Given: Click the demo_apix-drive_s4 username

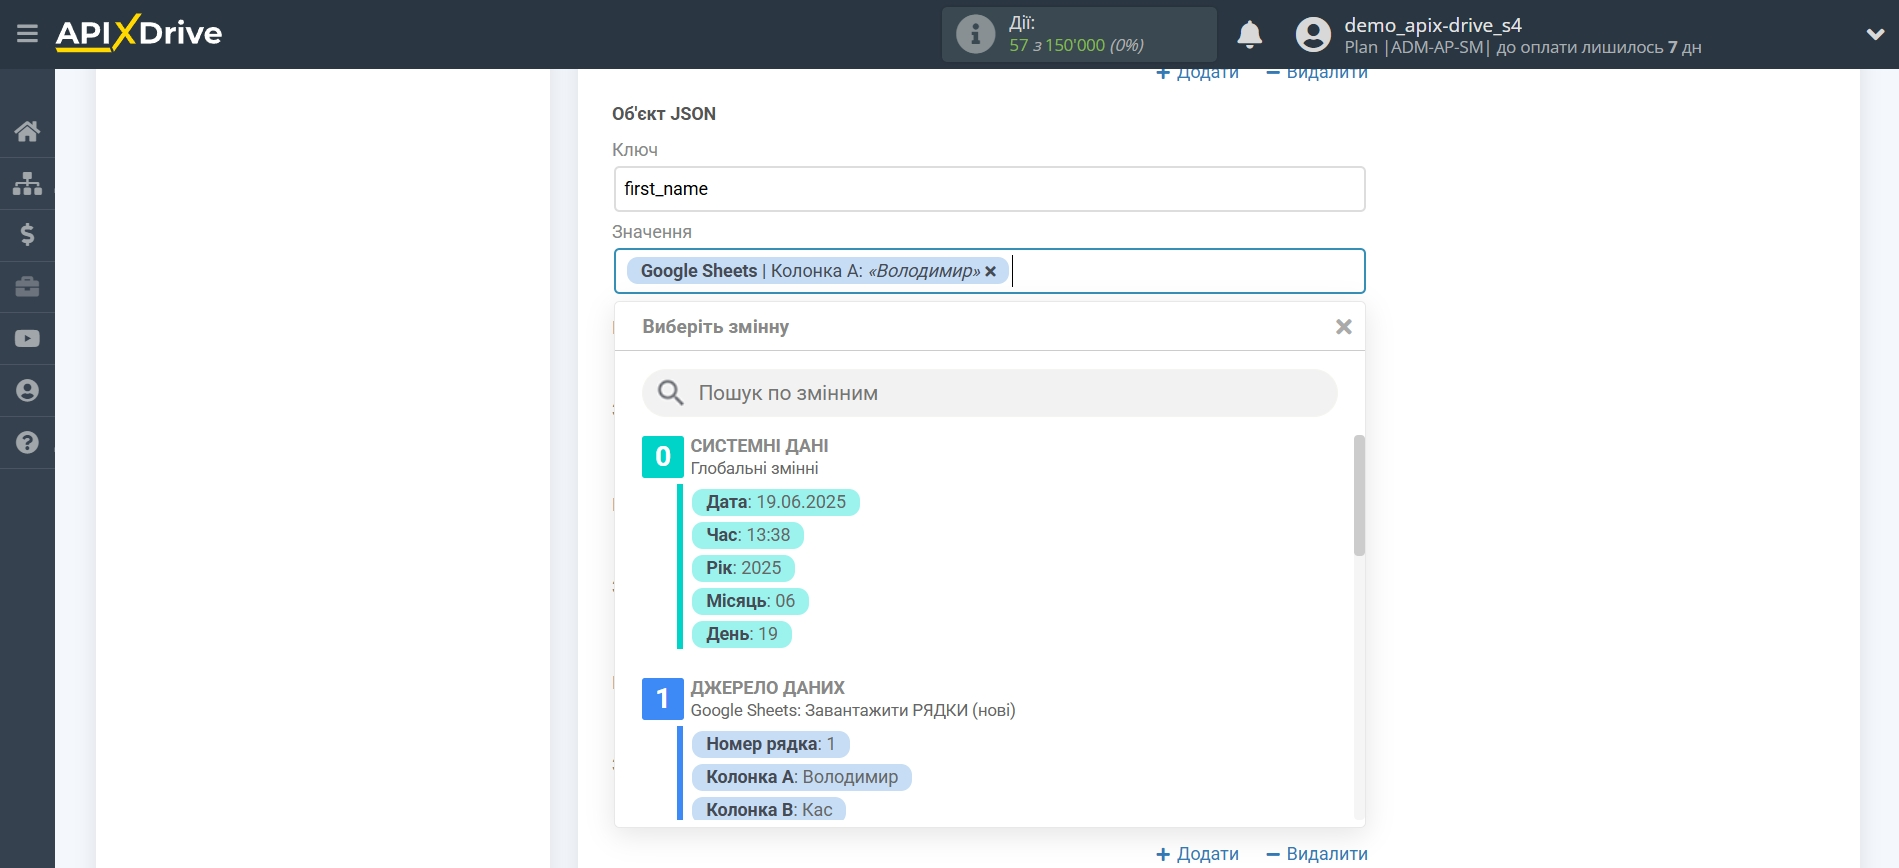Looking at the screenshot, I should [1432, 25].
